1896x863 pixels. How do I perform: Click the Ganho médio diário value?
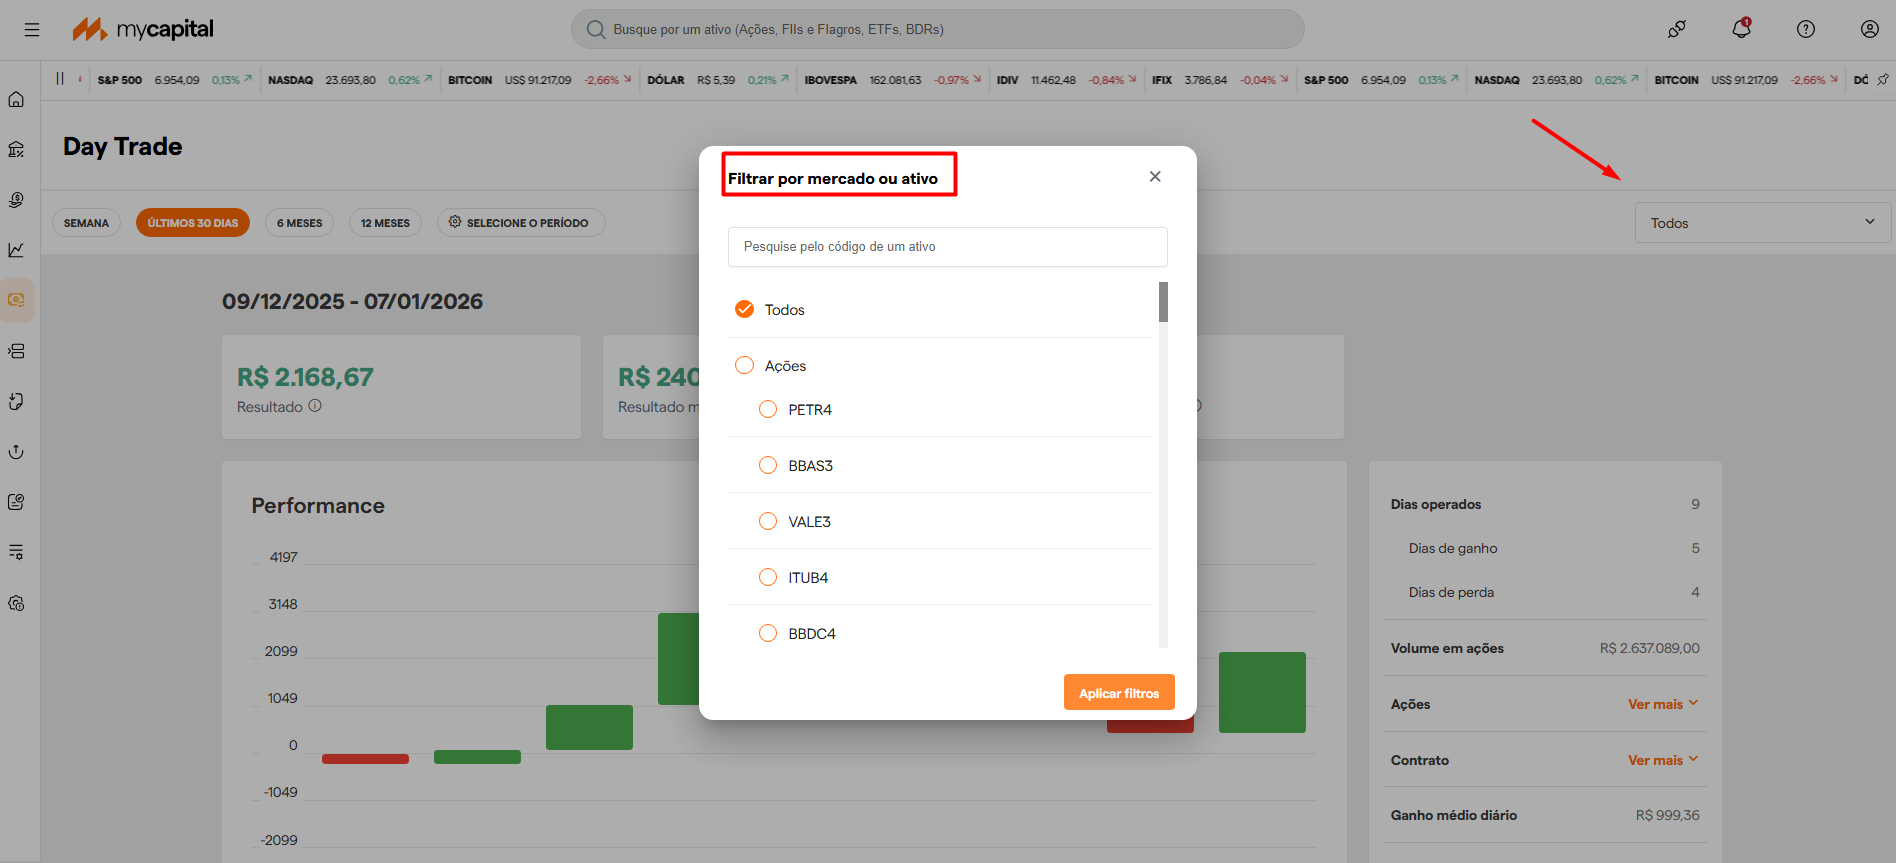tap(1668, 815)
